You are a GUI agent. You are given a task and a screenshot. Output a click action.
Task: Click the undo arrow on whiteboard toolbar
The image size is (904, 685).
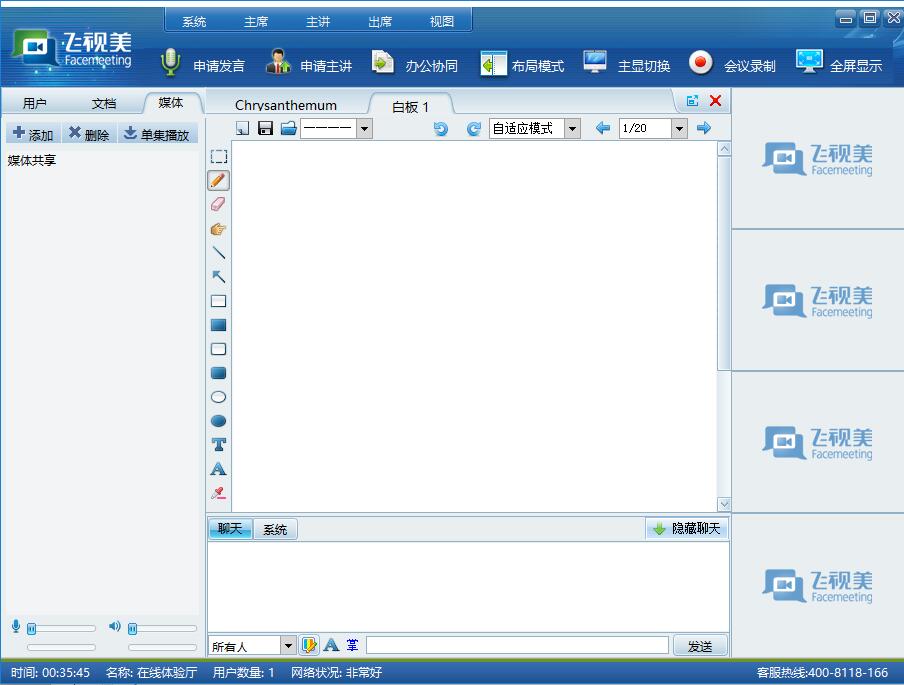(441, 129)
